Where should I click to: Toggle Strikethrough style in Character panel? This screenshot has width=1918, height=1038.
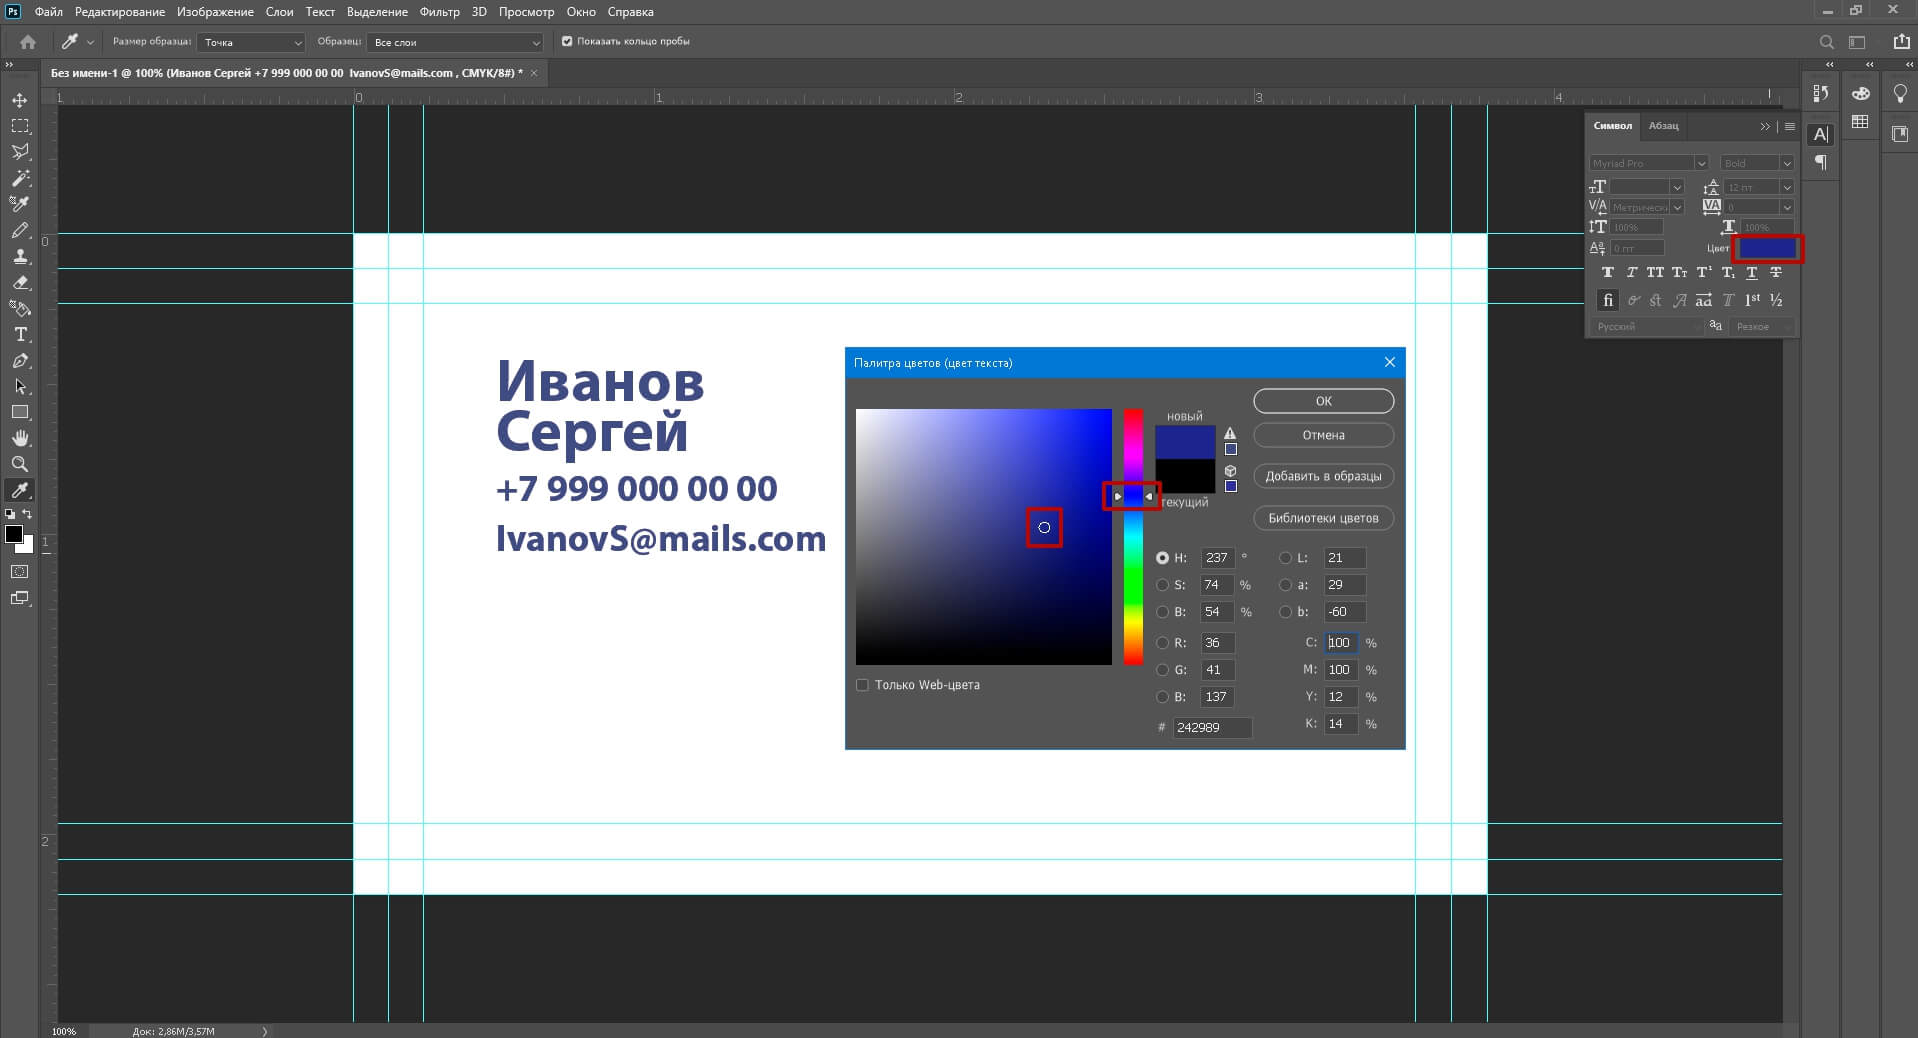coord(1776,272)
